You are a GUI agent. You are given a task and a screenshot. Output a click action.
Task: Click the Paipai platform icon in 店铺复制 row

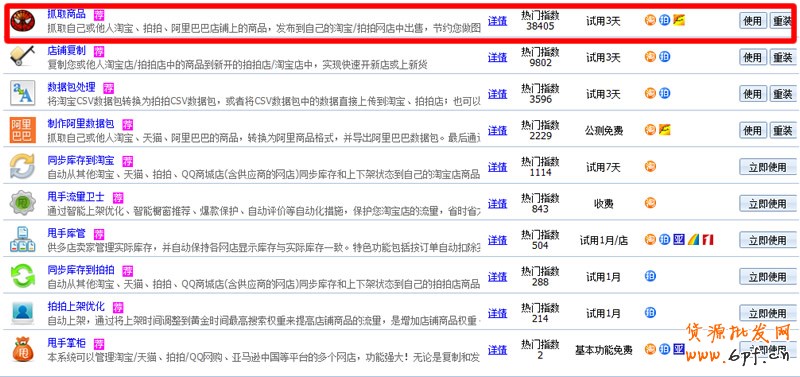(x=664, y=57)
